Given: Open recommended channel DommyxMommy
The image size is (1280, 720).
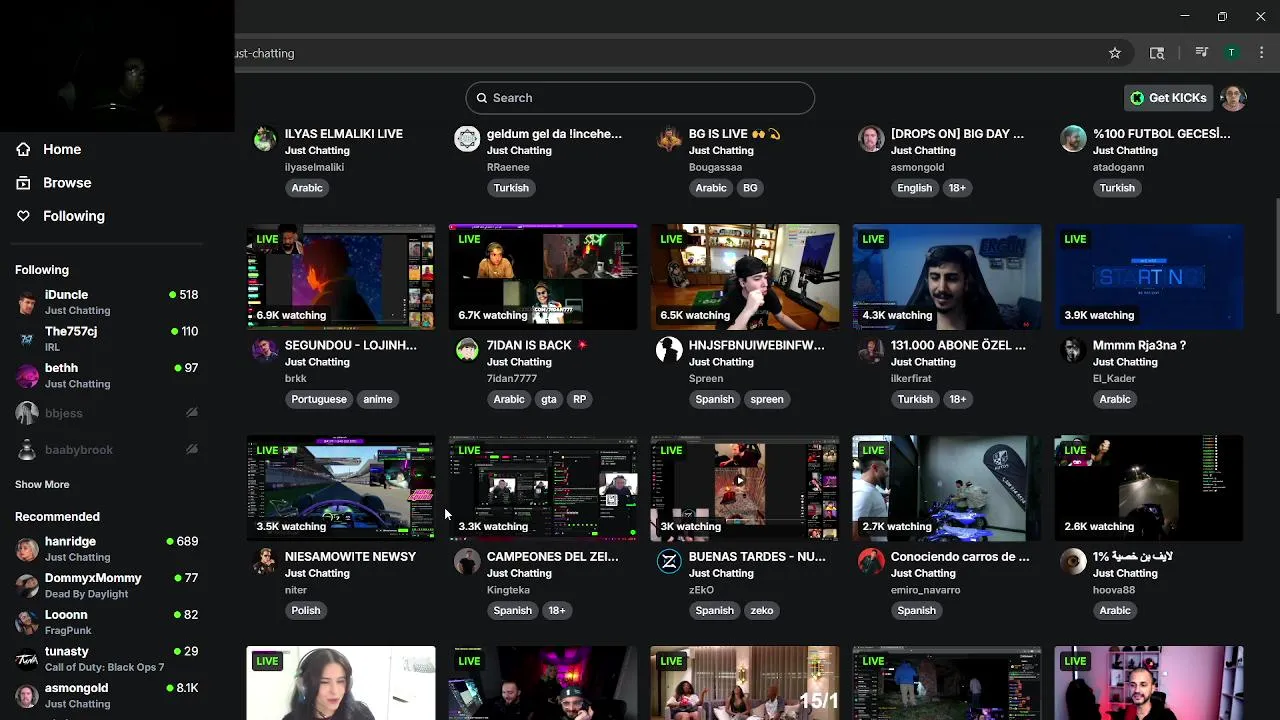Looking at the screenshot, I should click(x=107, y=585).
